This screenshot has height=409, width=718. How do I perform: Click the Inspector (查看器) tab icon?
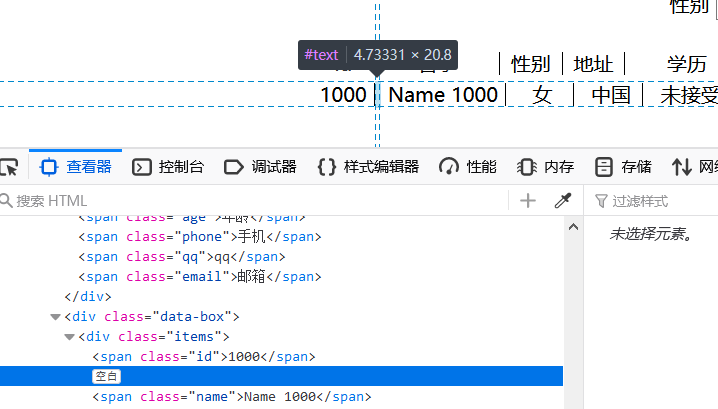pyautogui.click(x=46, y=167)
